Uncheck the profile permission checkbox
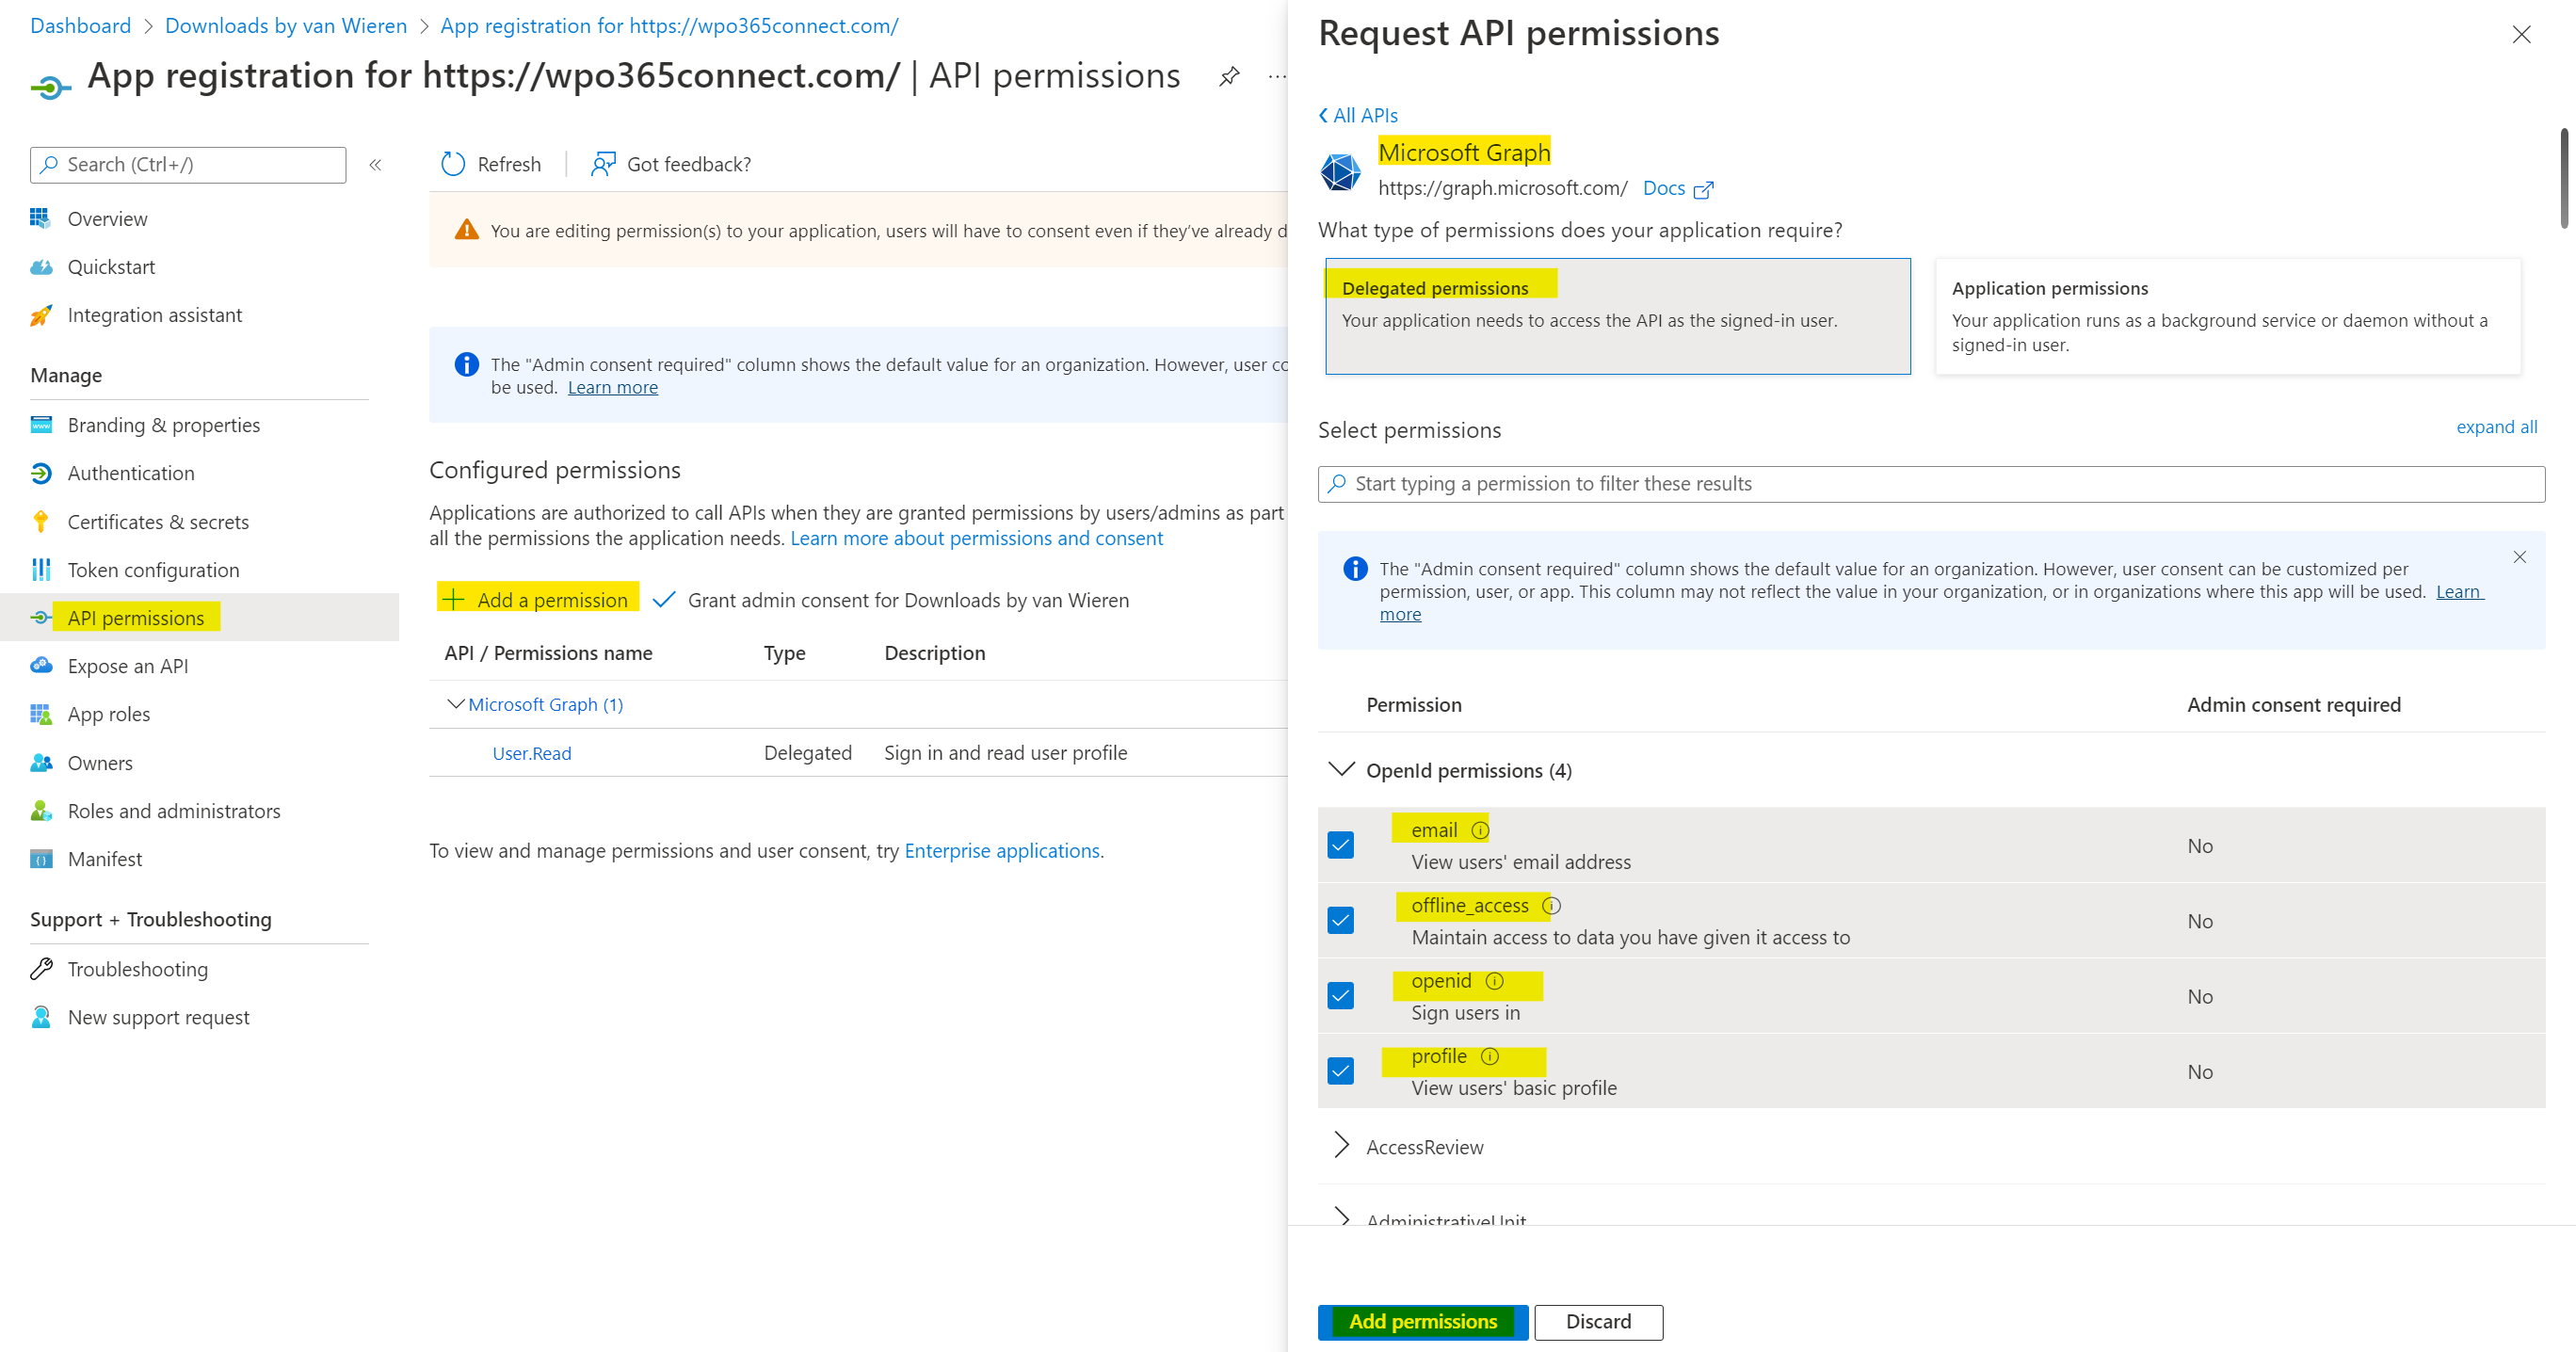 coord(1340,1071)
